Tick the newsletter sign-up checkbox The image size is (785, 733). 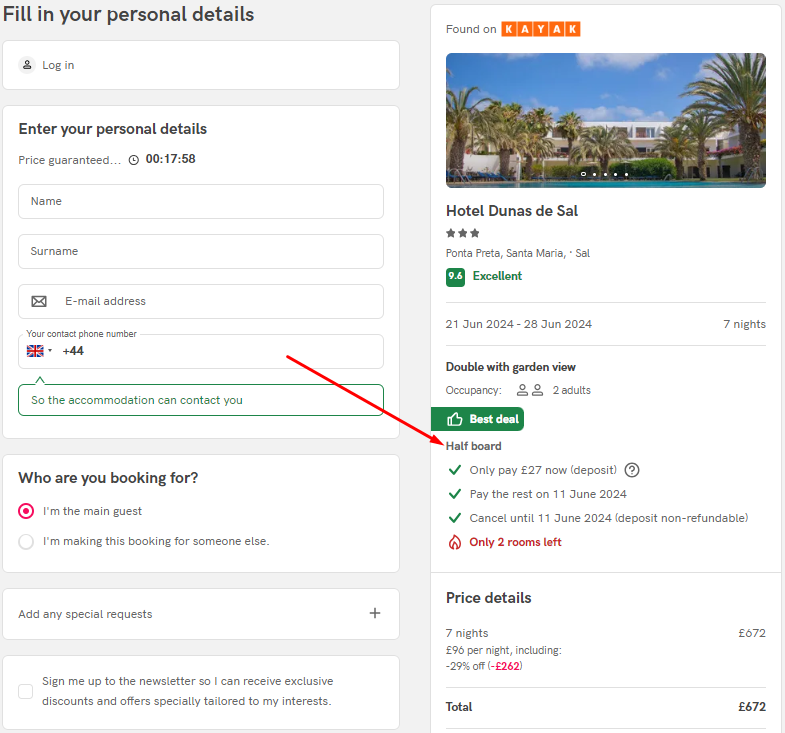pyautogui.click(x=26, y=691)
